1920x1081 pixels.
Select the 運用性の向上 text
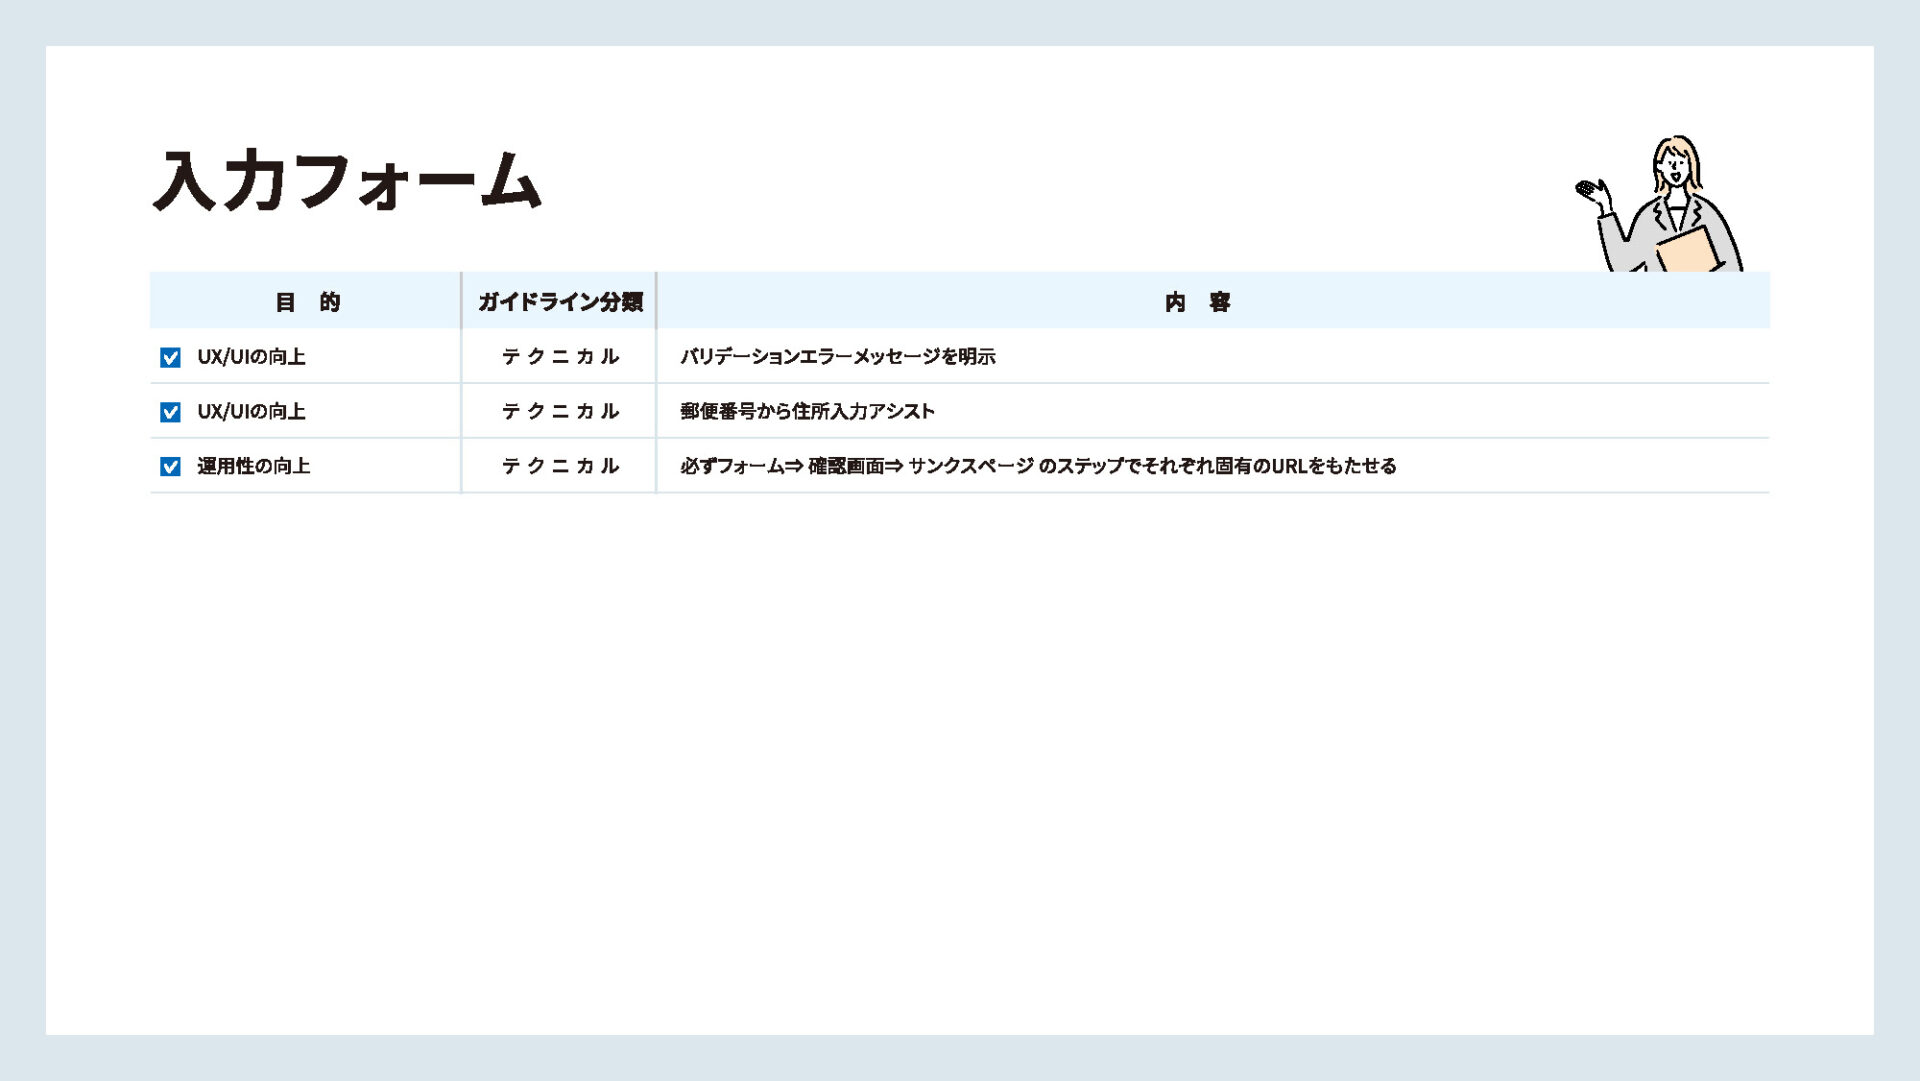point(253,466)
